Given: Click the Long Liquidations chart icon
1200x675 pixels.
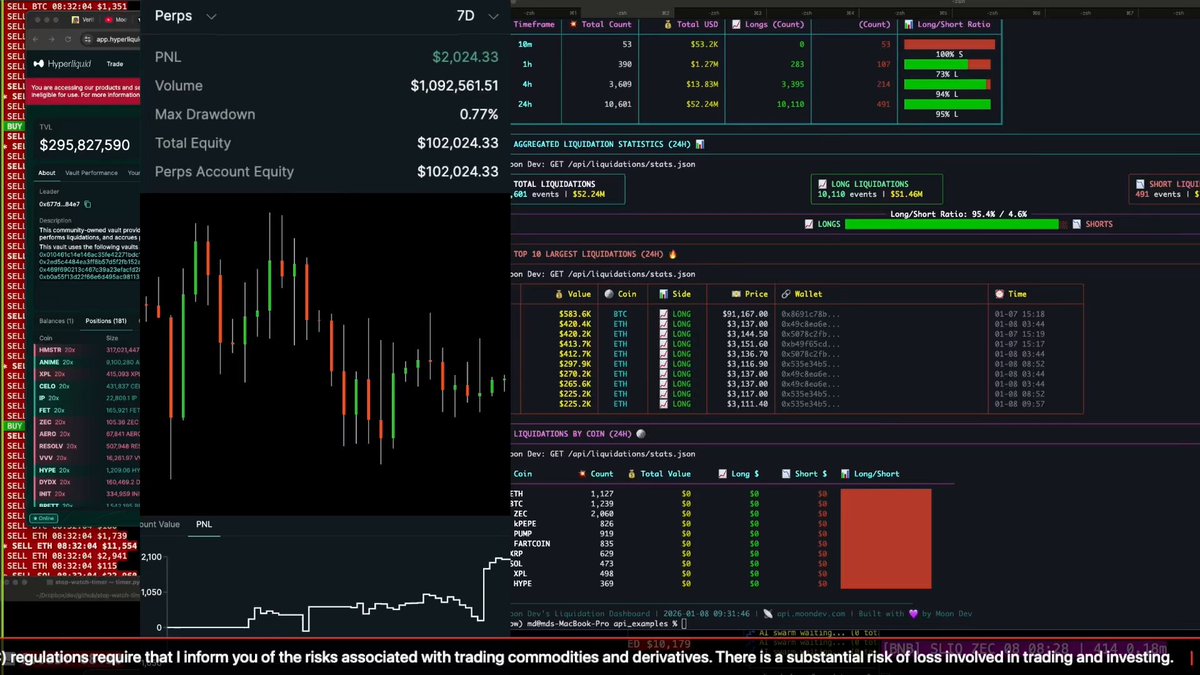Looking at the screenshot, I should pos(822,184).
